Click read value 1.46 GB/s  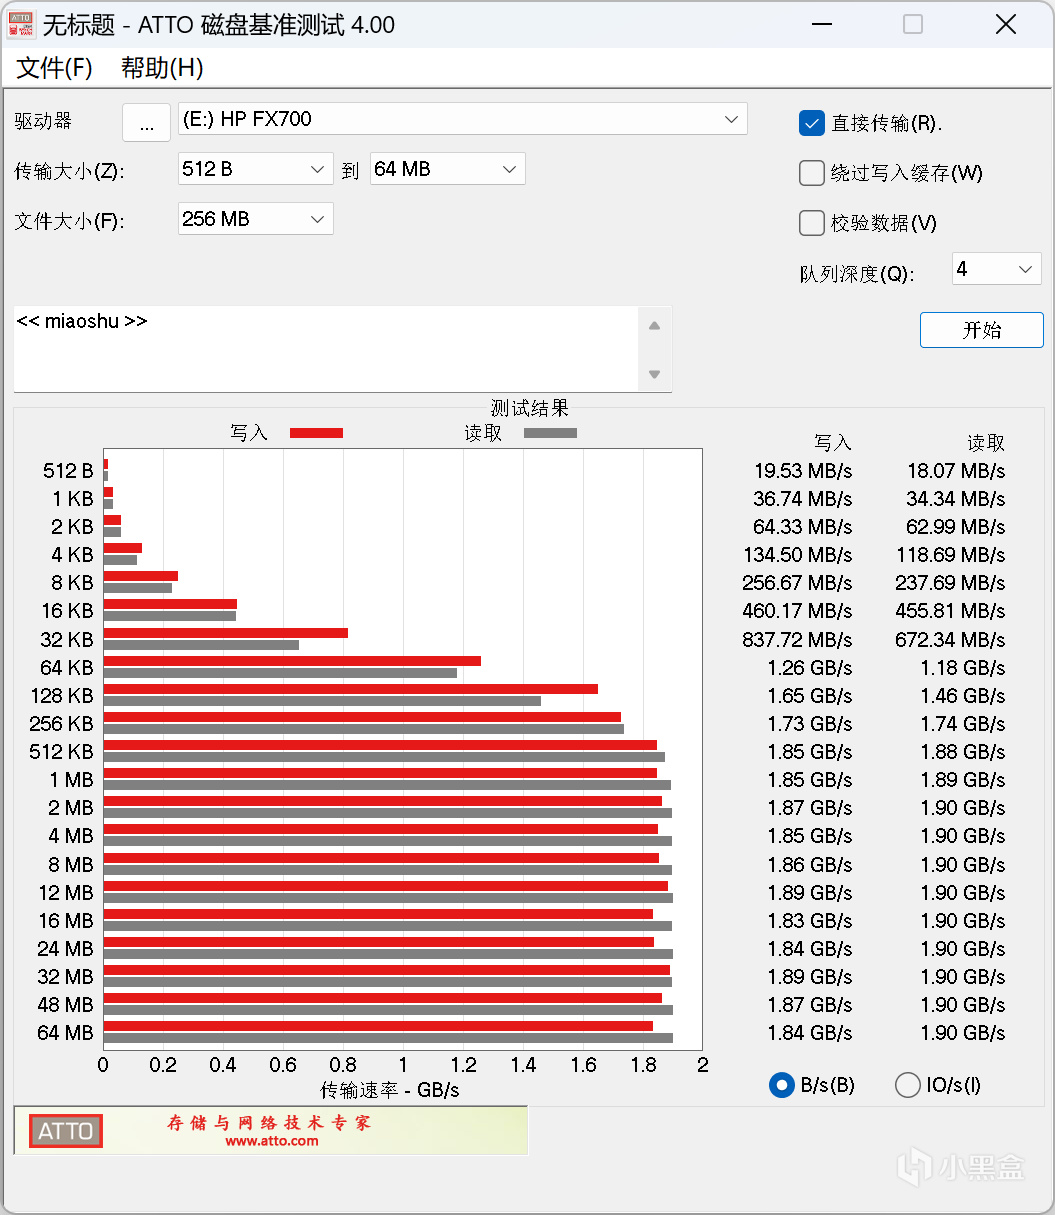pyautogui.click(x=963, y=696)
